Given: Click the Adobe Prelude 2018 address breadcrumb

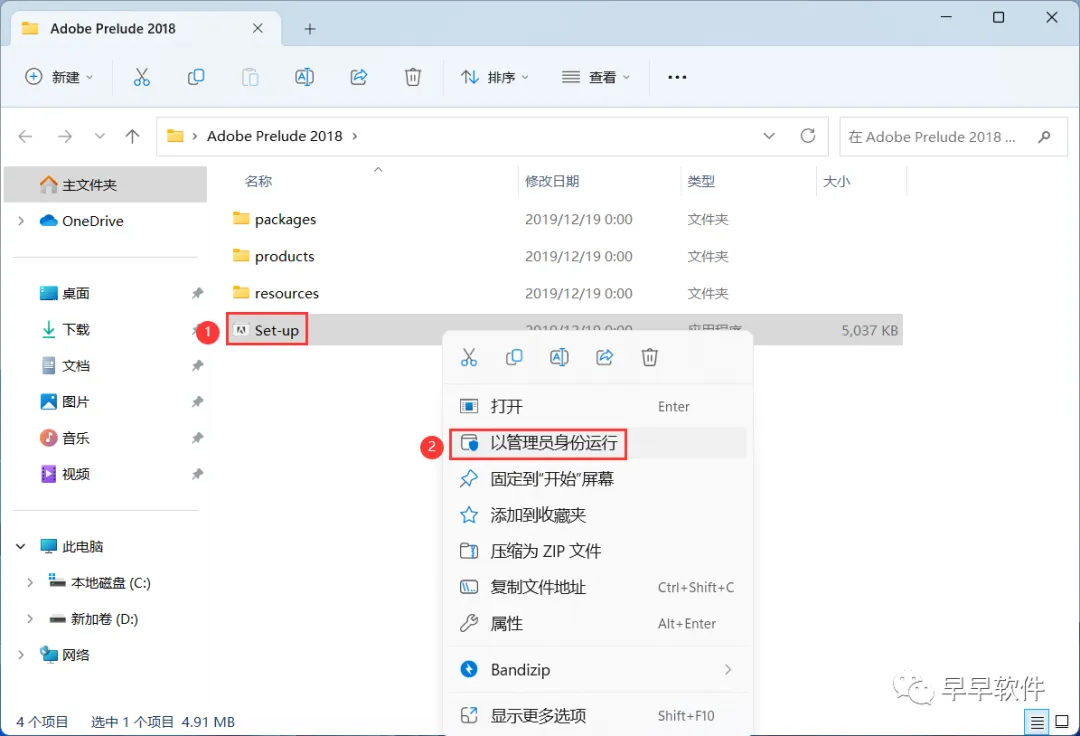Looking at the screenshot, I should point(275,136).
